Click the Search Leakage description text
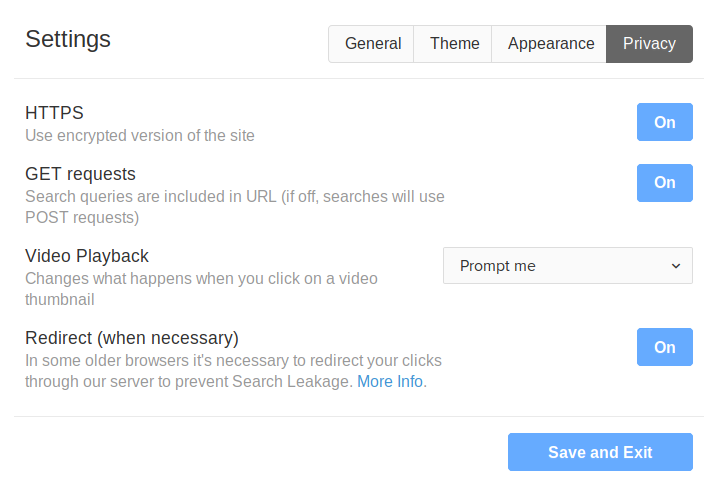Screen dimensions: 716x496 233,371
